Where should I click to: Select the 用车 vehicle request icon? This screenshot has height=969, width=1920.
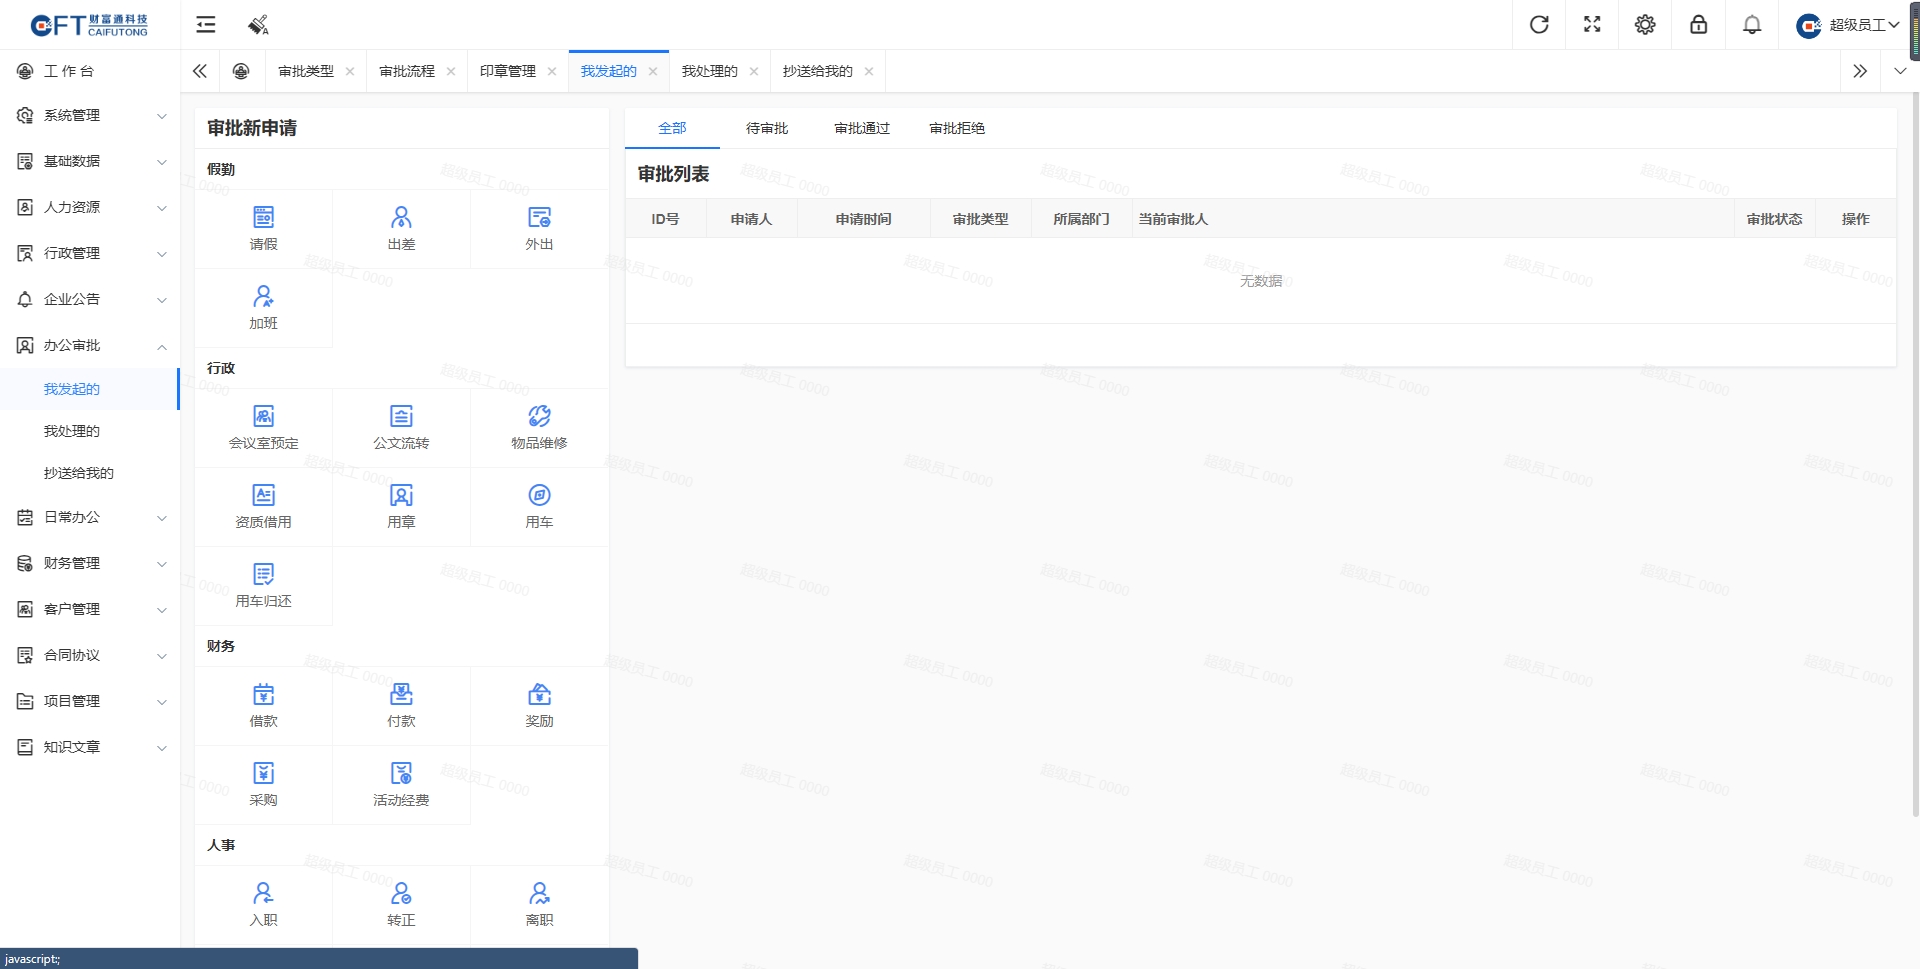(539, 506)
